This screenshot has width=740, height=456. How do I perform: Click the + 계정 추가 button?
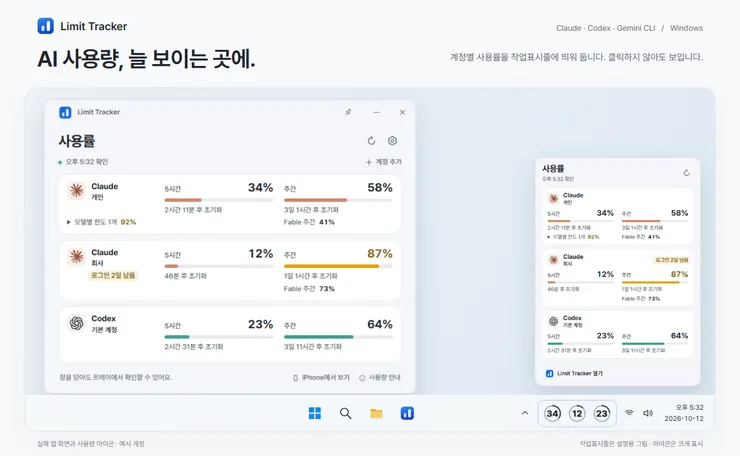[384, 162]
